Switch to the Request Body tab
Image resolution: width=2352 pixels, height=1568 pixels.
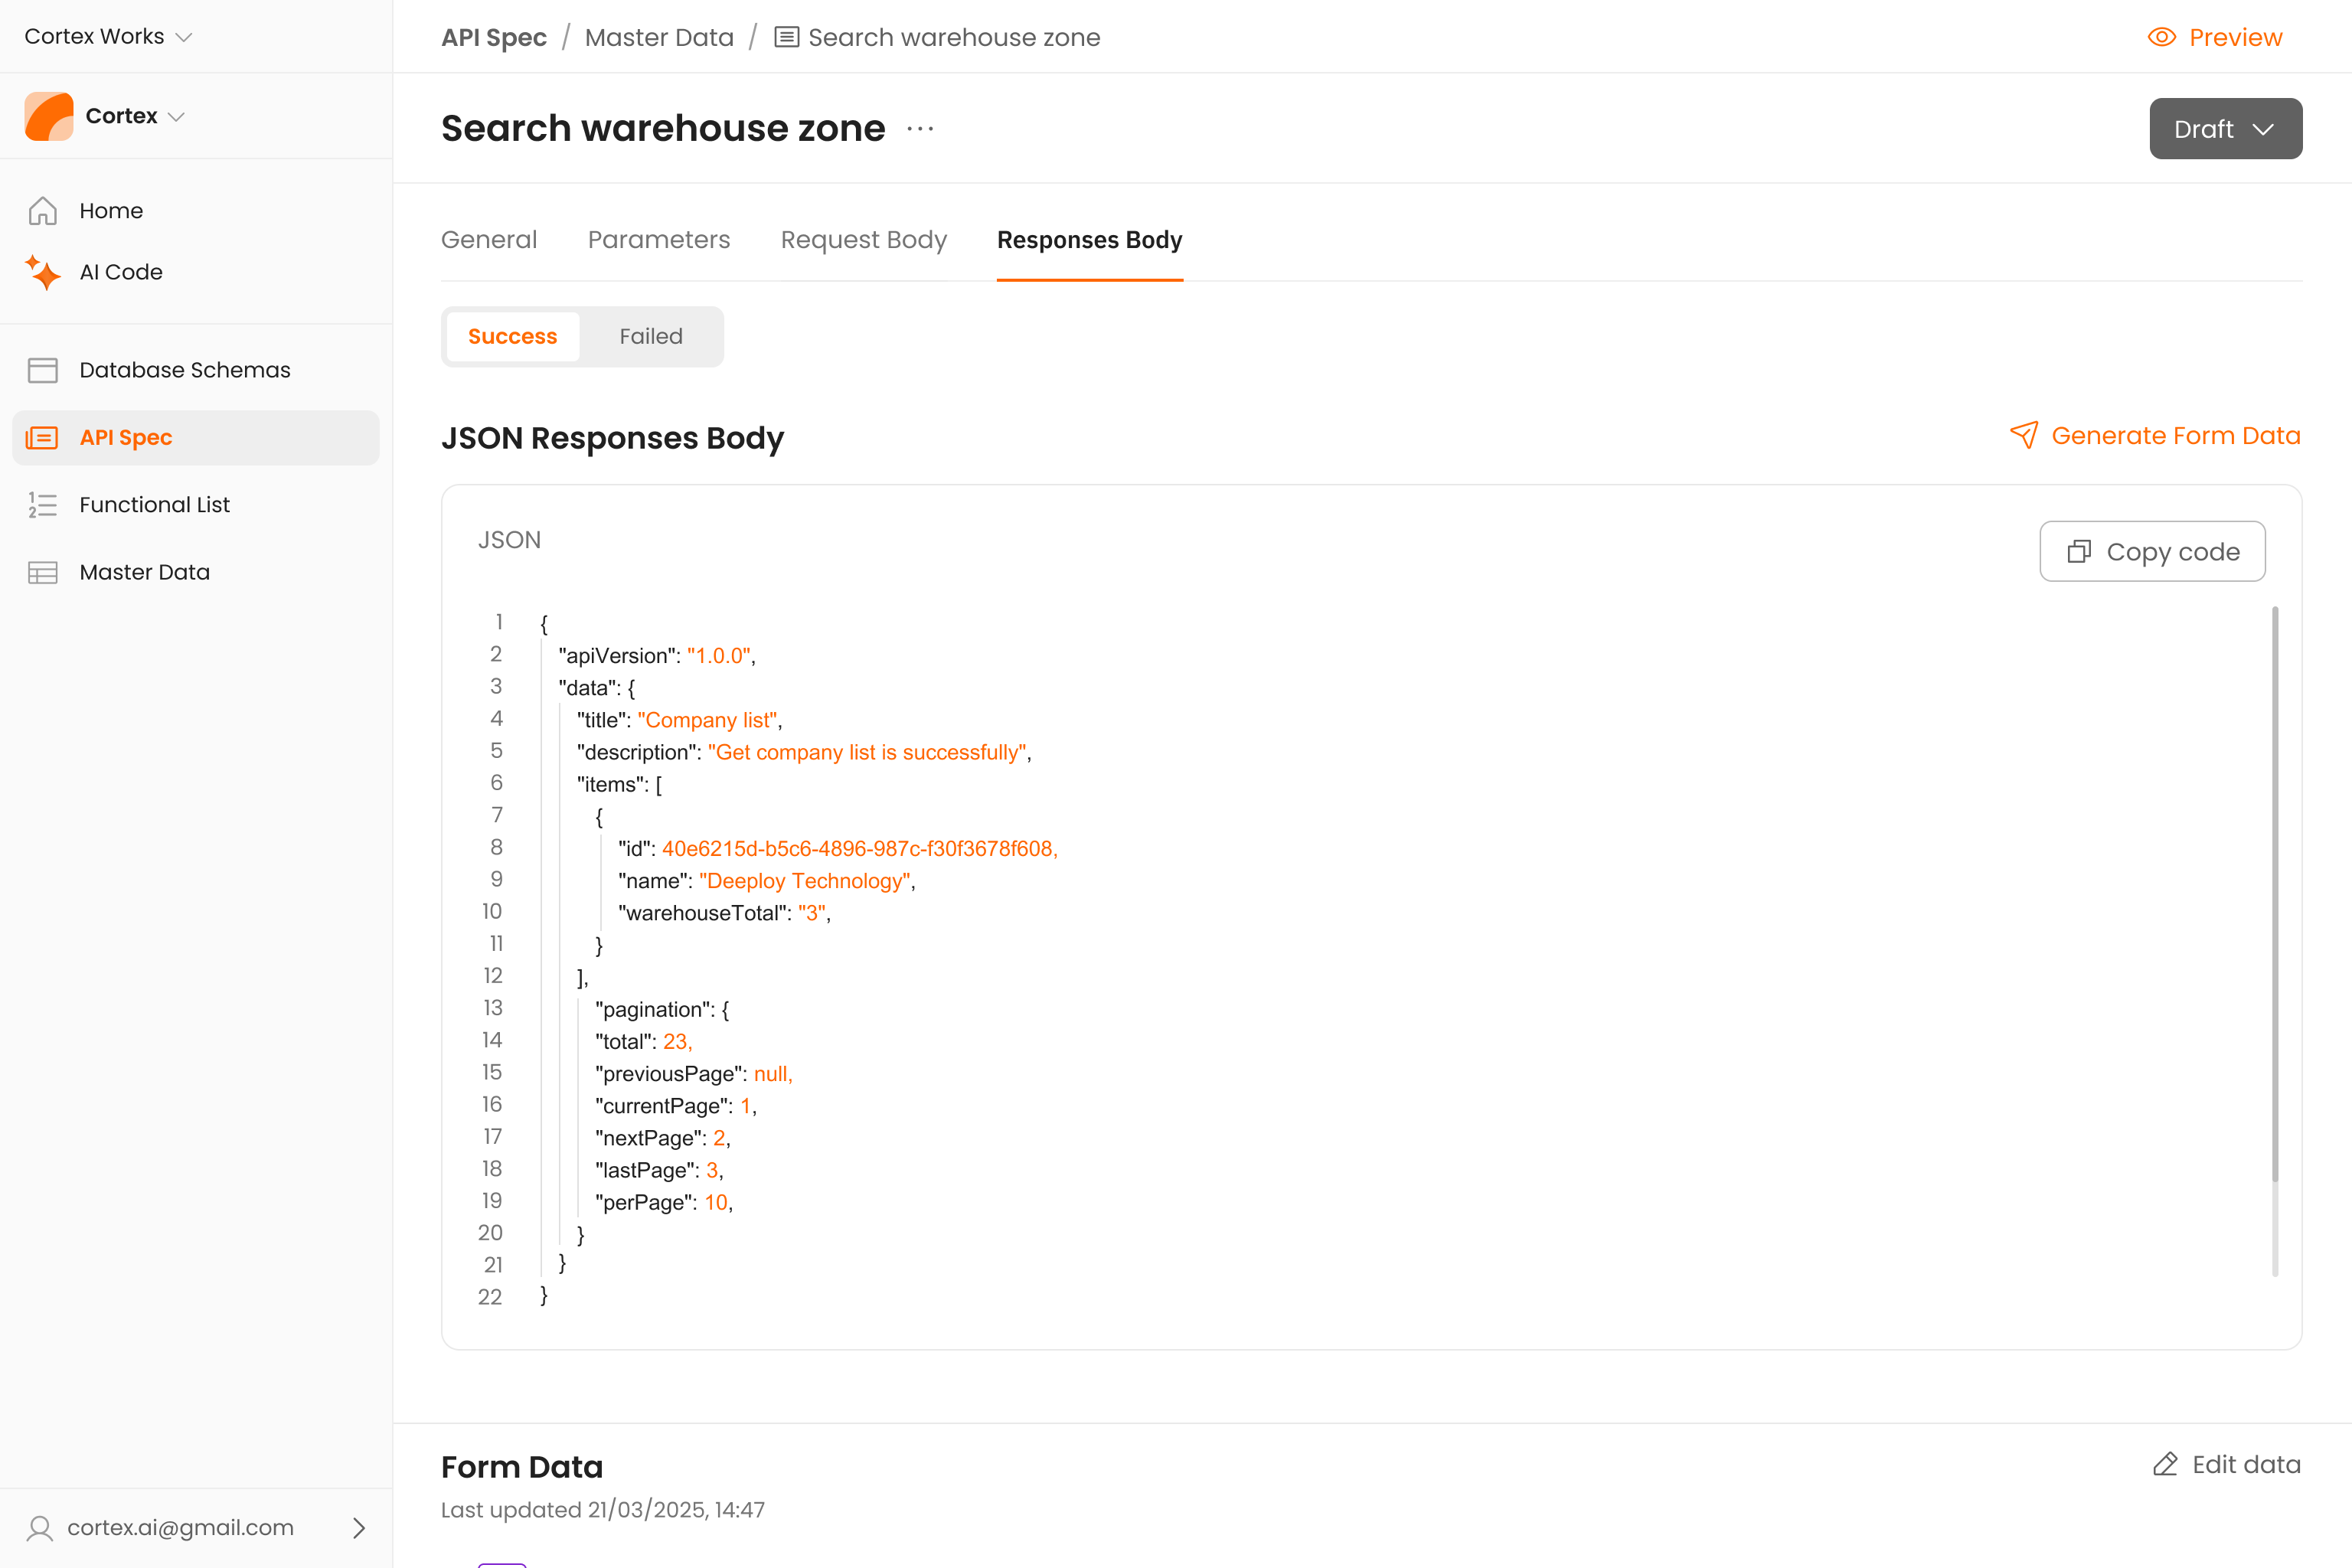pyautogui.click(x=863, y=240)
